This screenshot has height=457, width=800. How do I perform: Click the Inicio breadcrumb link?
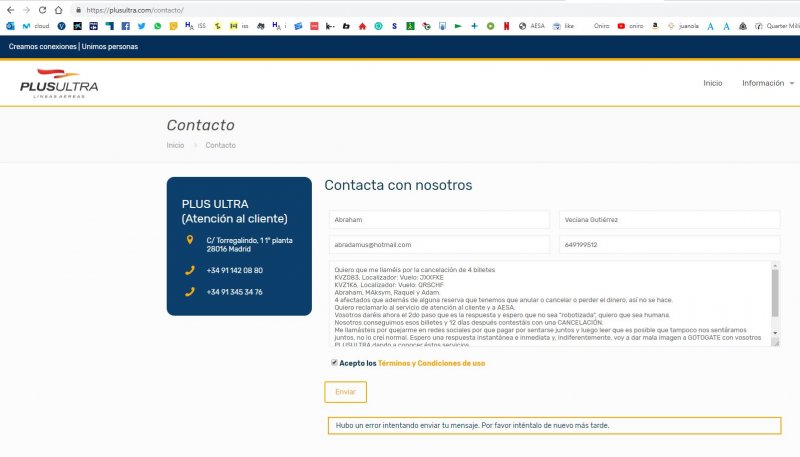click(175, 145)
